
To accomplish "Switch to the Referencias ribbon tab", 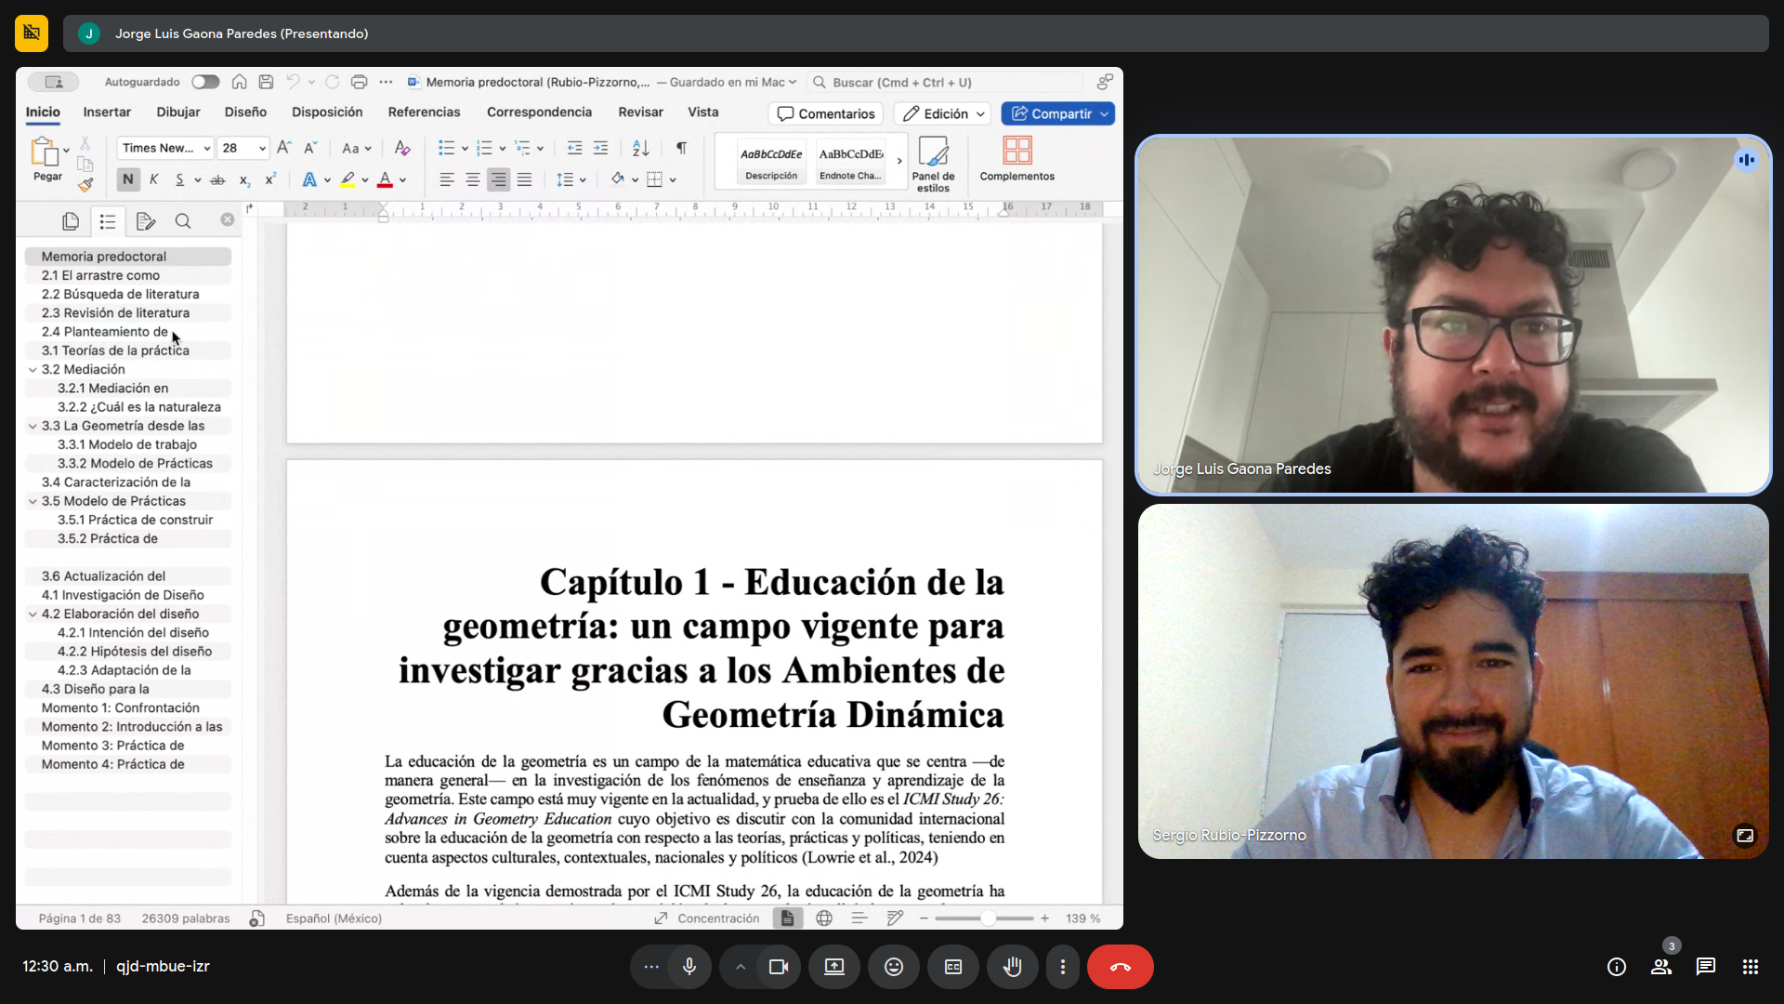I will 424,112.
